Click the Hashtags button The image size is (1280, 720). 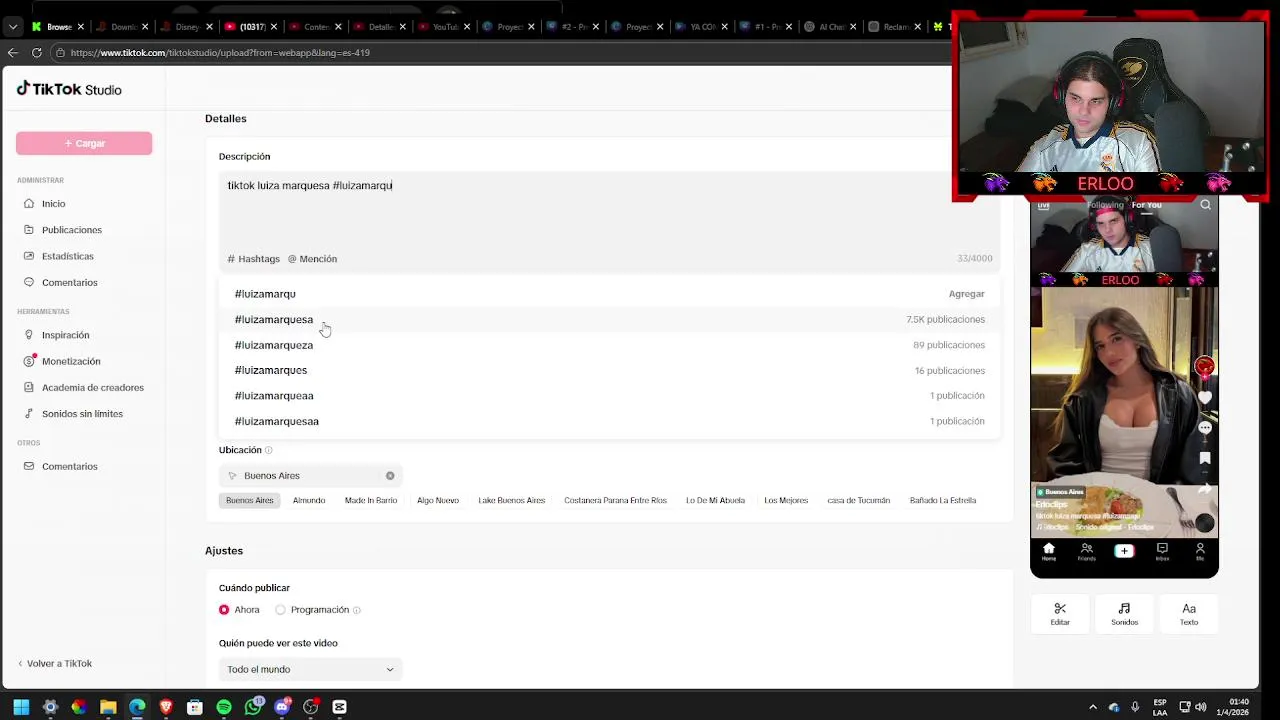pos(253,259)
